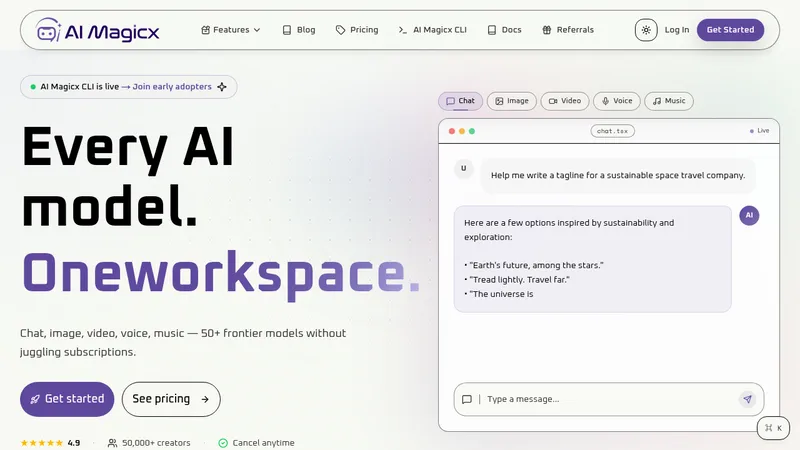
Task: Toggle the light/dark theme sun button
Action: 646,30
